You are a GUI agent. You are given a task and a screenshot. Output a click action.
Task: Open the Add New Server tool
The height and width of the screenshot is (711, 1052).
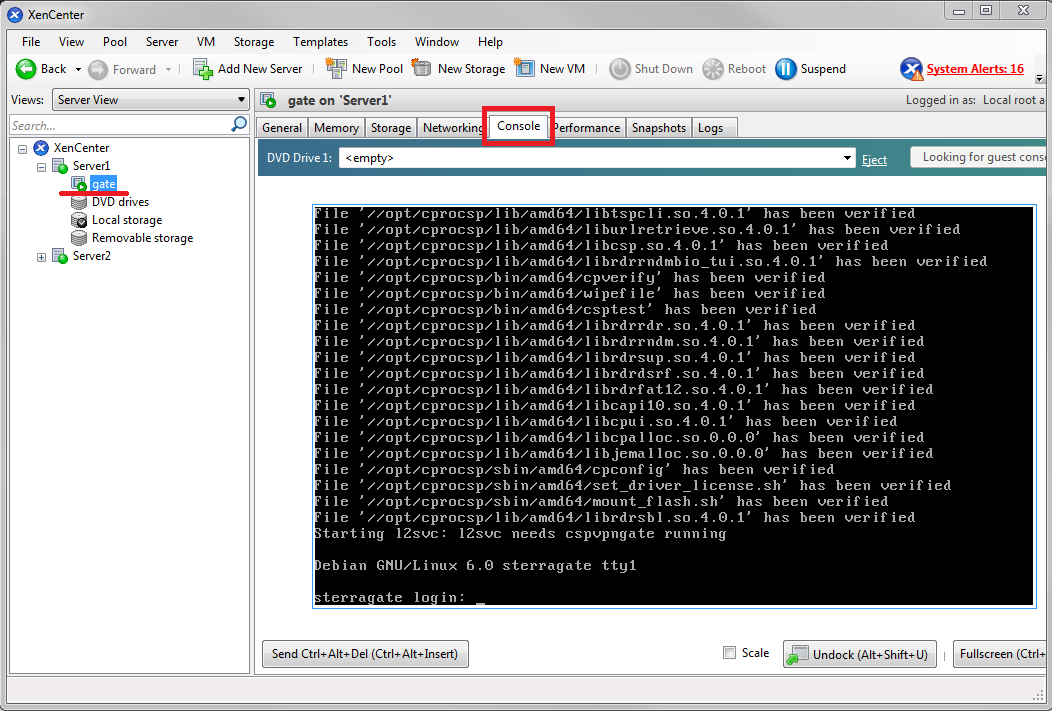click(x=248, y=68)
